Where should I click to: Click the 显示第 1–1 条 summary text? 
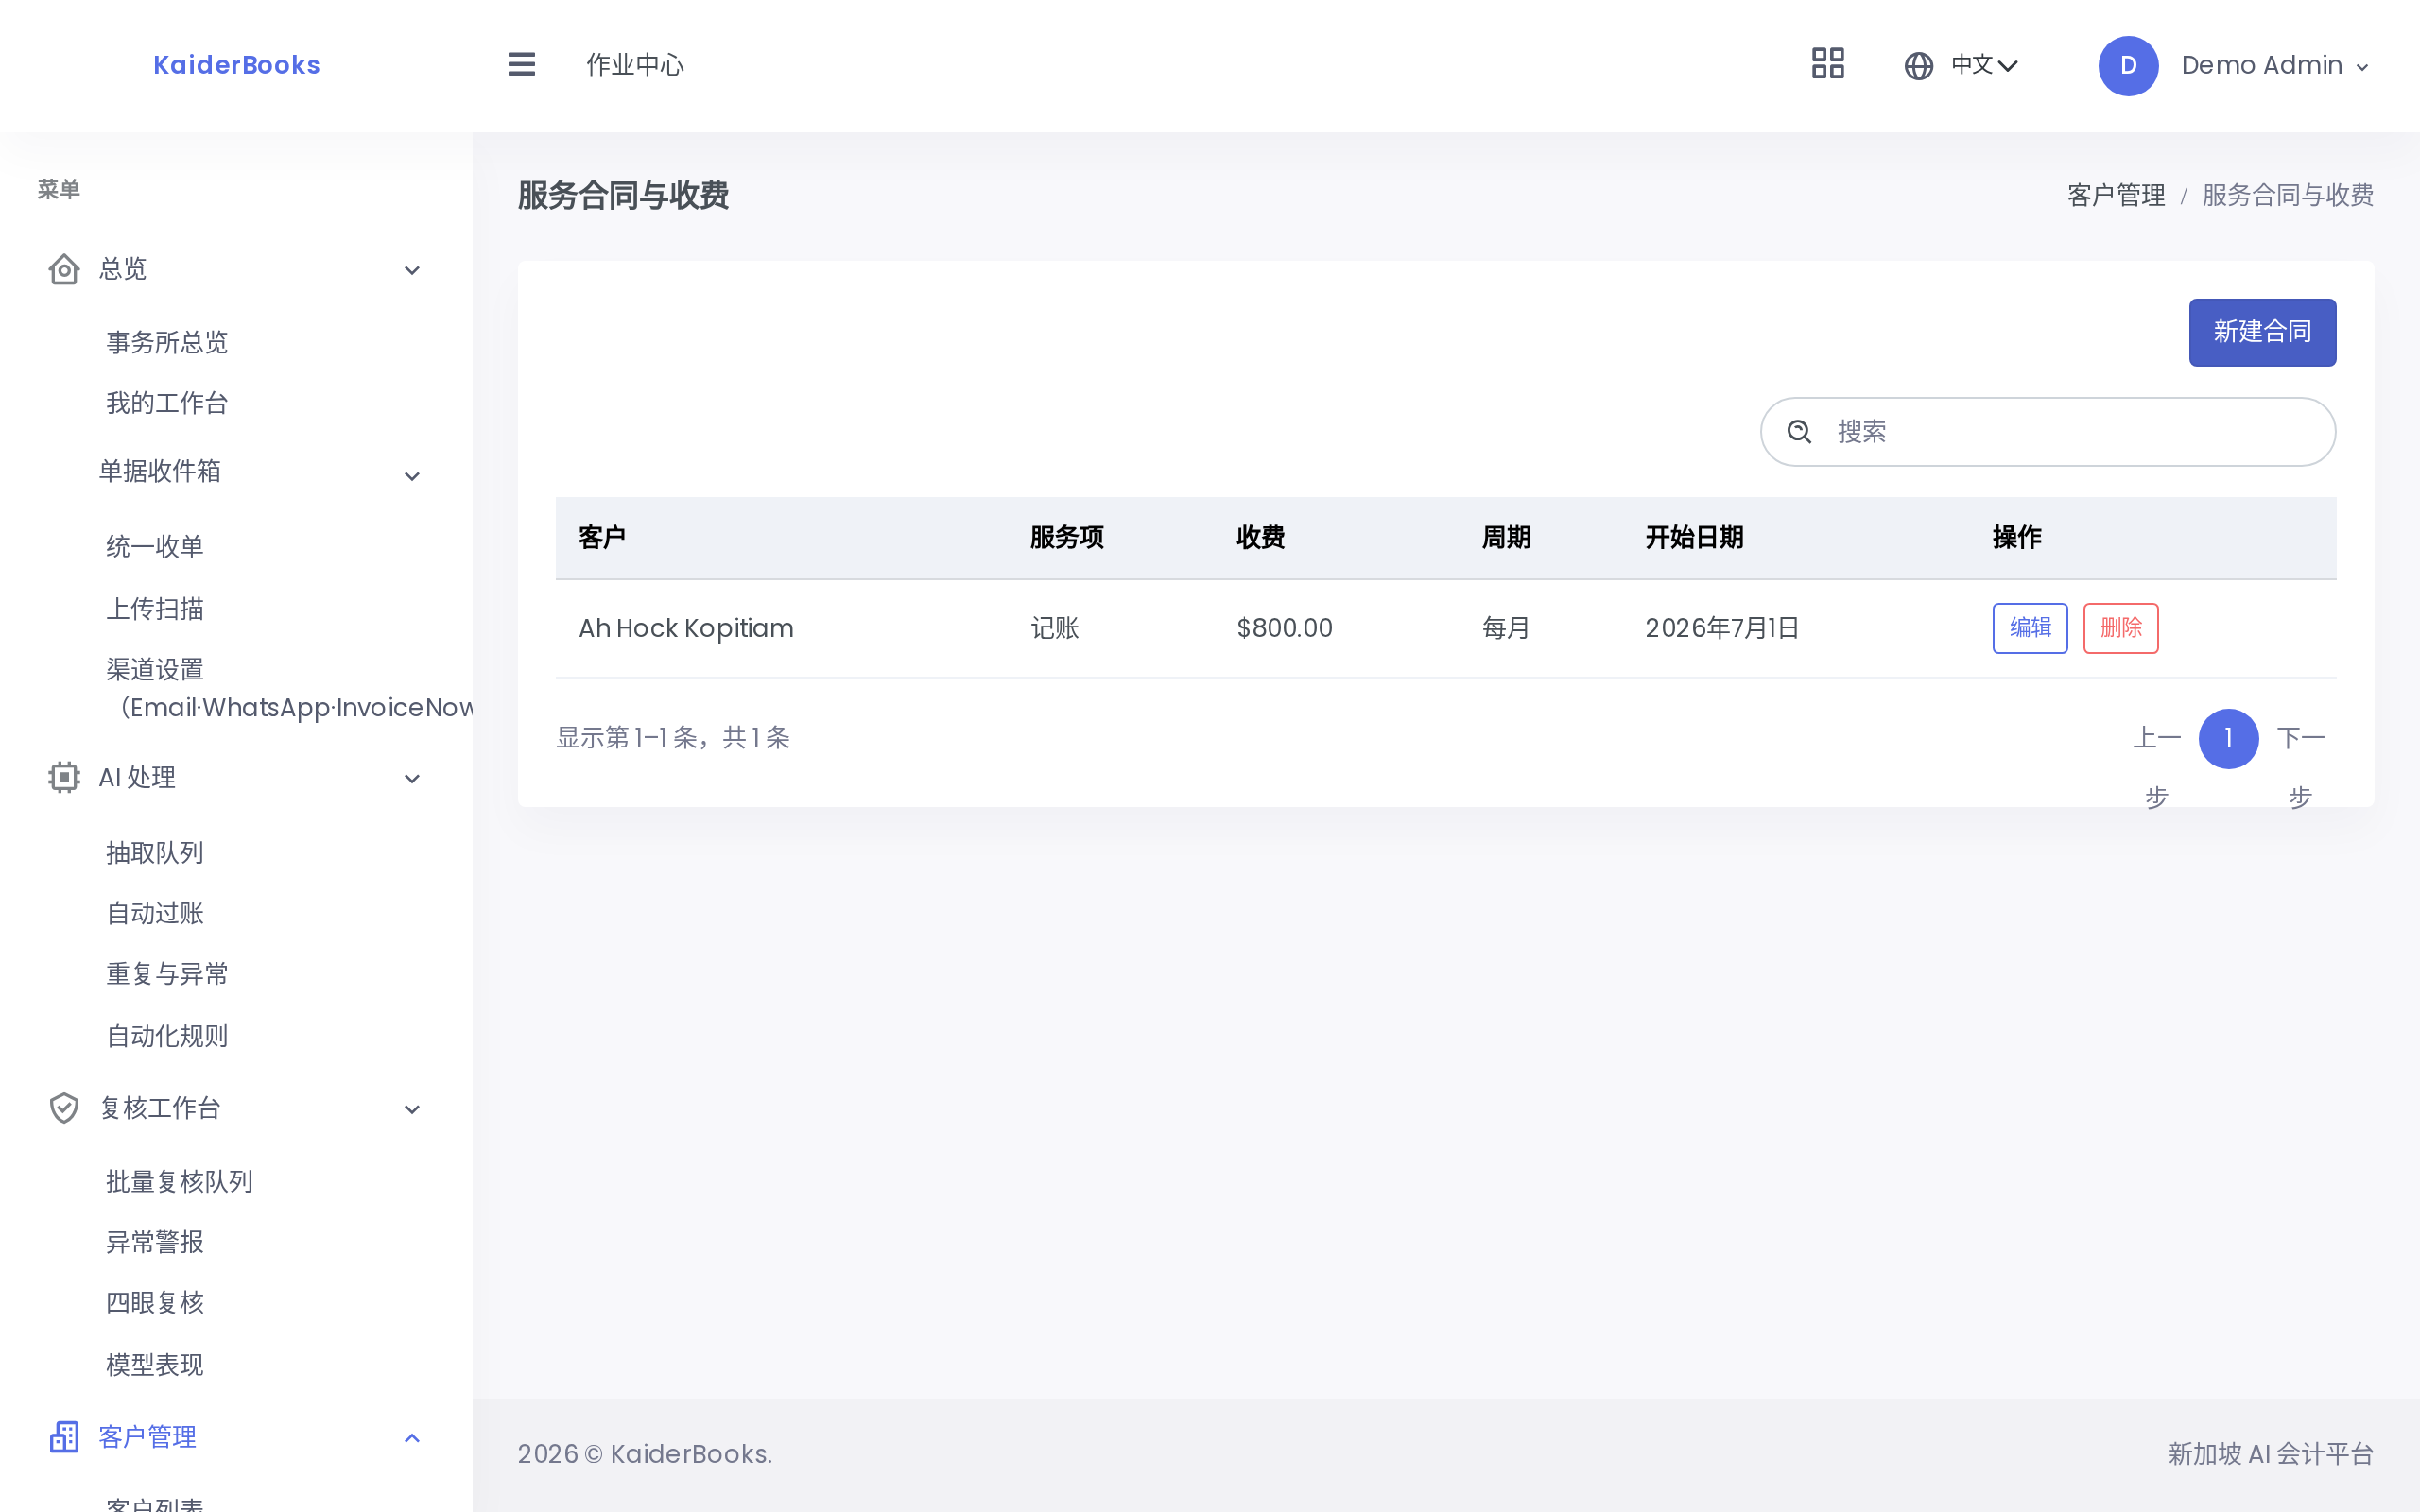[x=673, y=738]
